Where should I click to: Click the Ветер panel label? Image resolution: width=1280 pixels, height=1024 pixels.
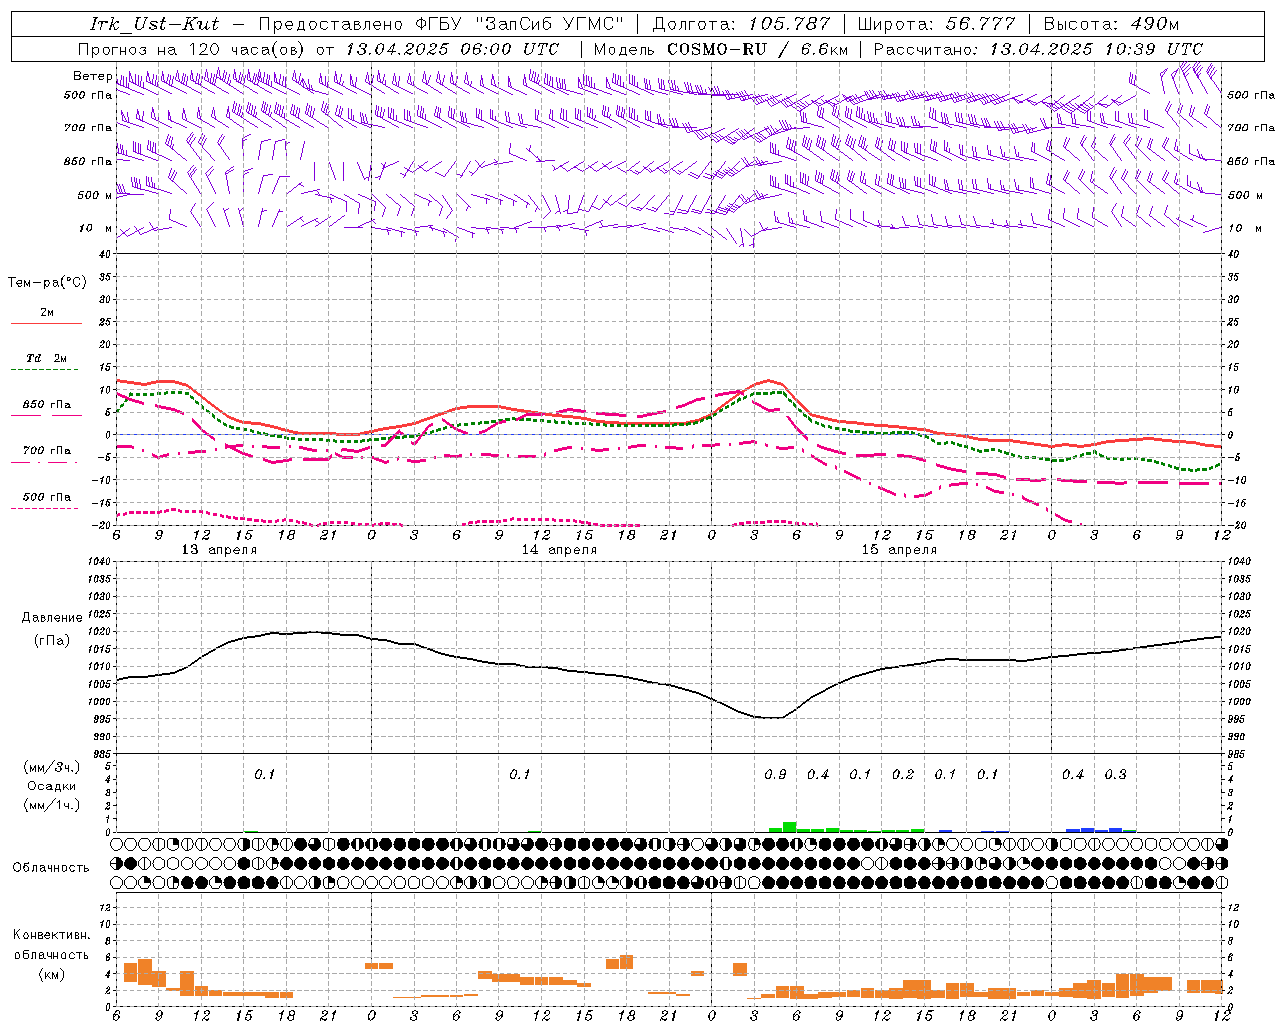(x=92, y=76)
